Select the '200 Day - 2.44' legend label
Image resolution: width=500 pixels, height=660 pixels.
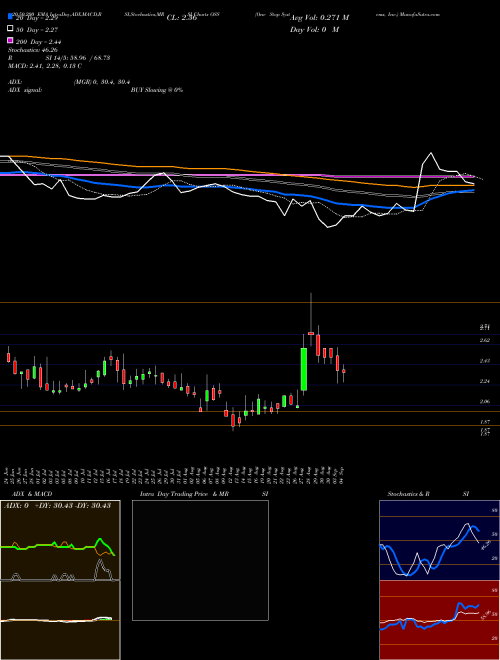(38, 41)
